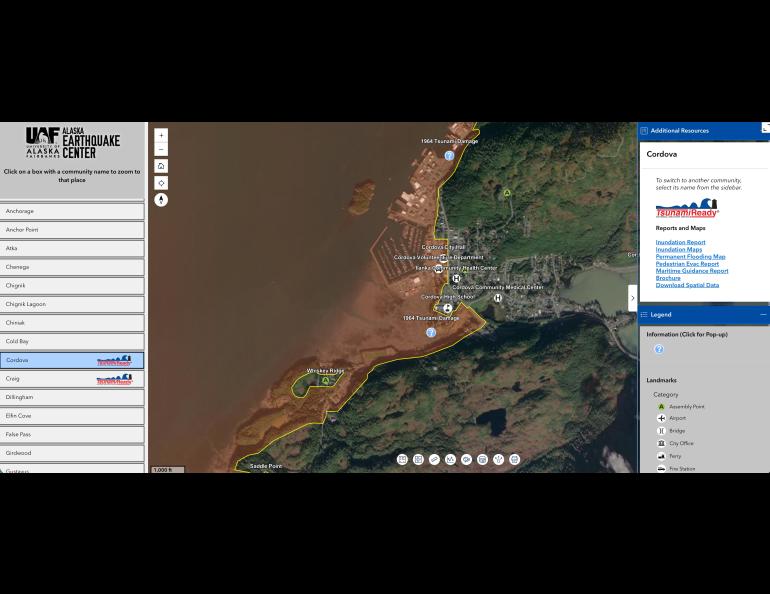Open the basemap grid widget in bottom toolbar
Screen dimensions: 770x594
418,459
